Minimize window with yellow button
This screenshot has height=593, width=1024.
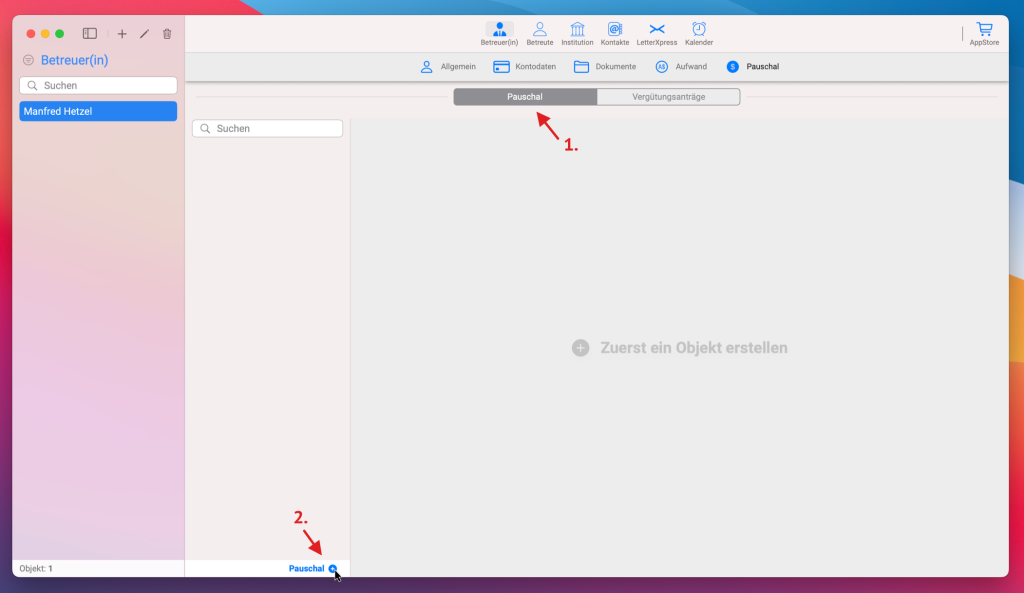[45, 33]
